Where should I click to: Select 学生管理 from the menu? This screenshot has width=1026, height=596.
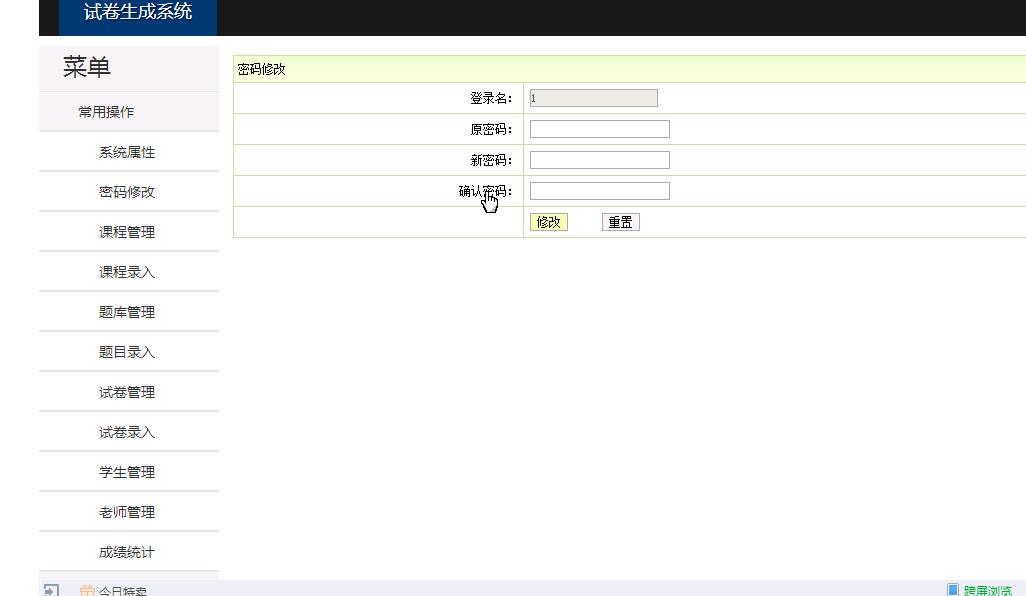pyautogui.click(x=127, y=472)
